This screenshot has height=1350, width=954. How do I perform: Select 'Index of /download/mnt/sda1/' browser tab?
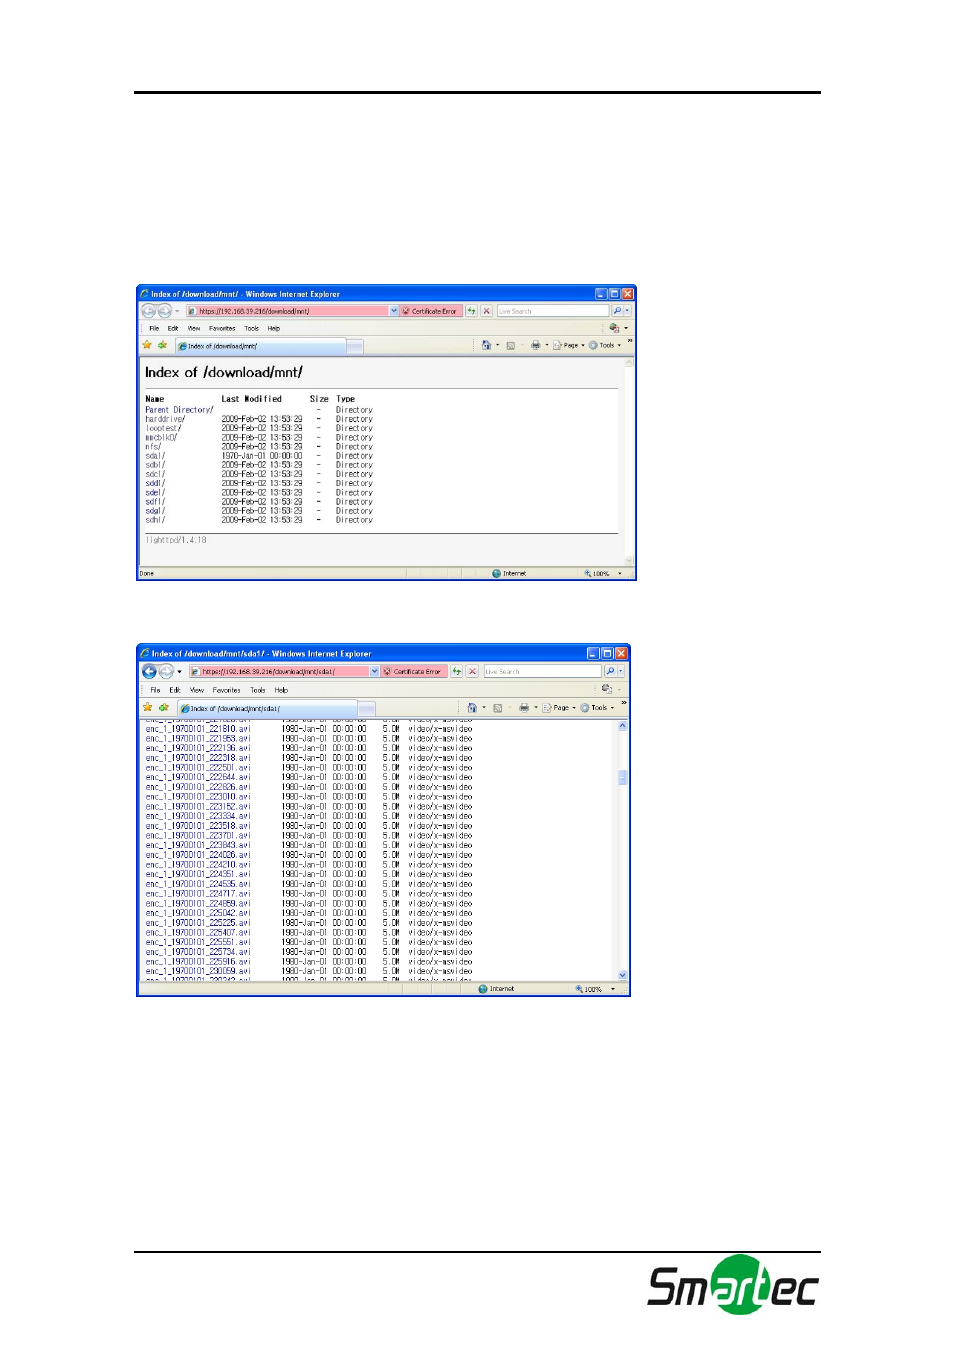[268, 708]
